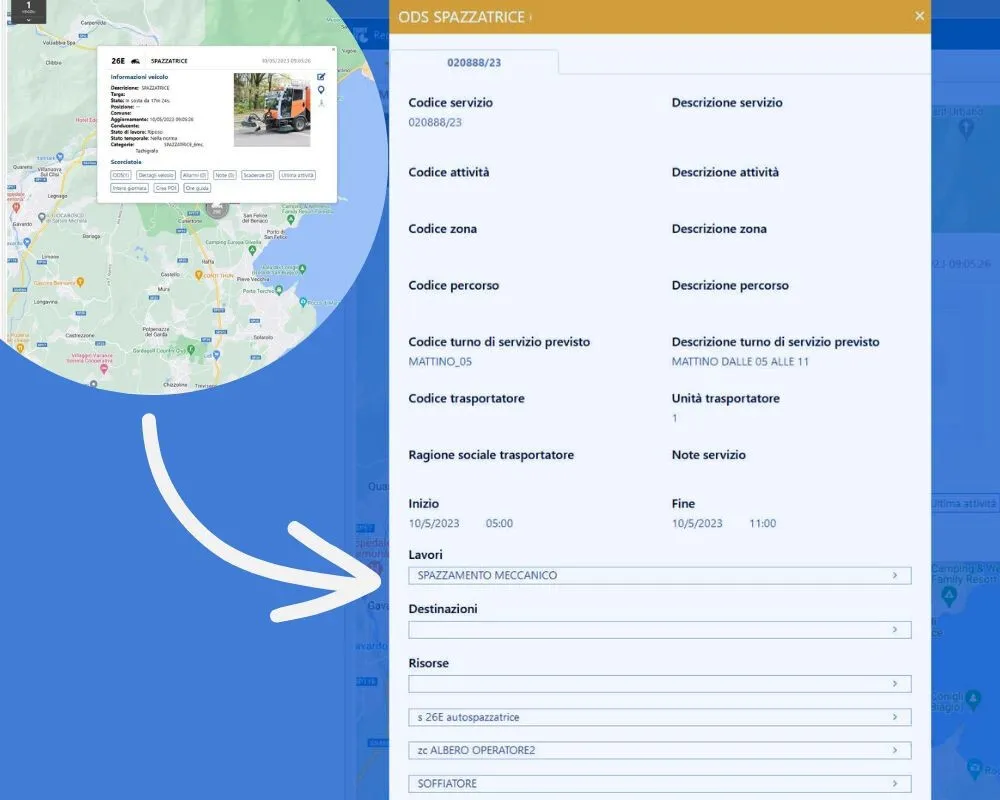Expand the SOFFIATORE resource row
This screenshot has width=1000, height=800.
point(894,784)
